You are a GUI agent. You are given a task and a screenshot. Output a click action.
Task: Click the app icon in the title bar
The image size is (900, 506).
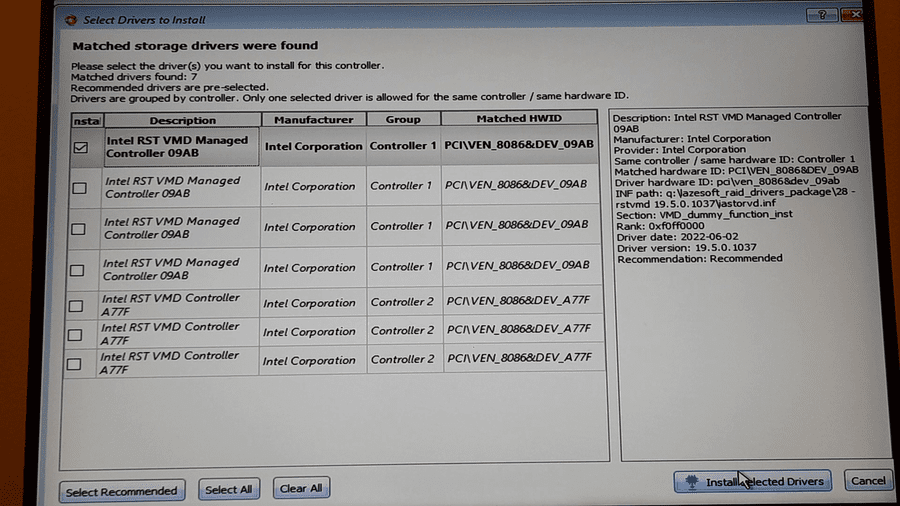pos(71,20)
